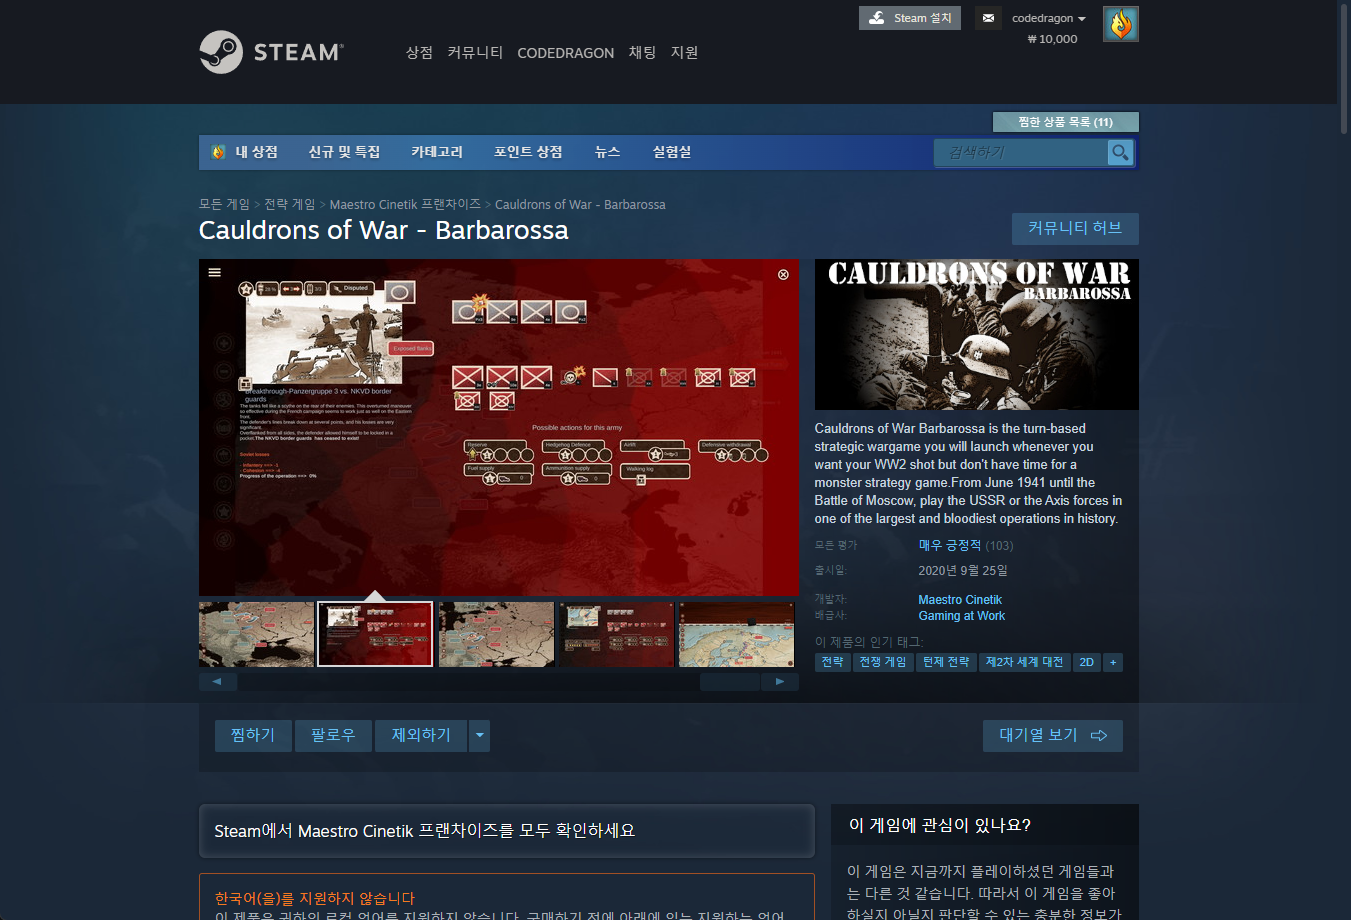Click the 팔로우 follow button

(x=333, y=735)
